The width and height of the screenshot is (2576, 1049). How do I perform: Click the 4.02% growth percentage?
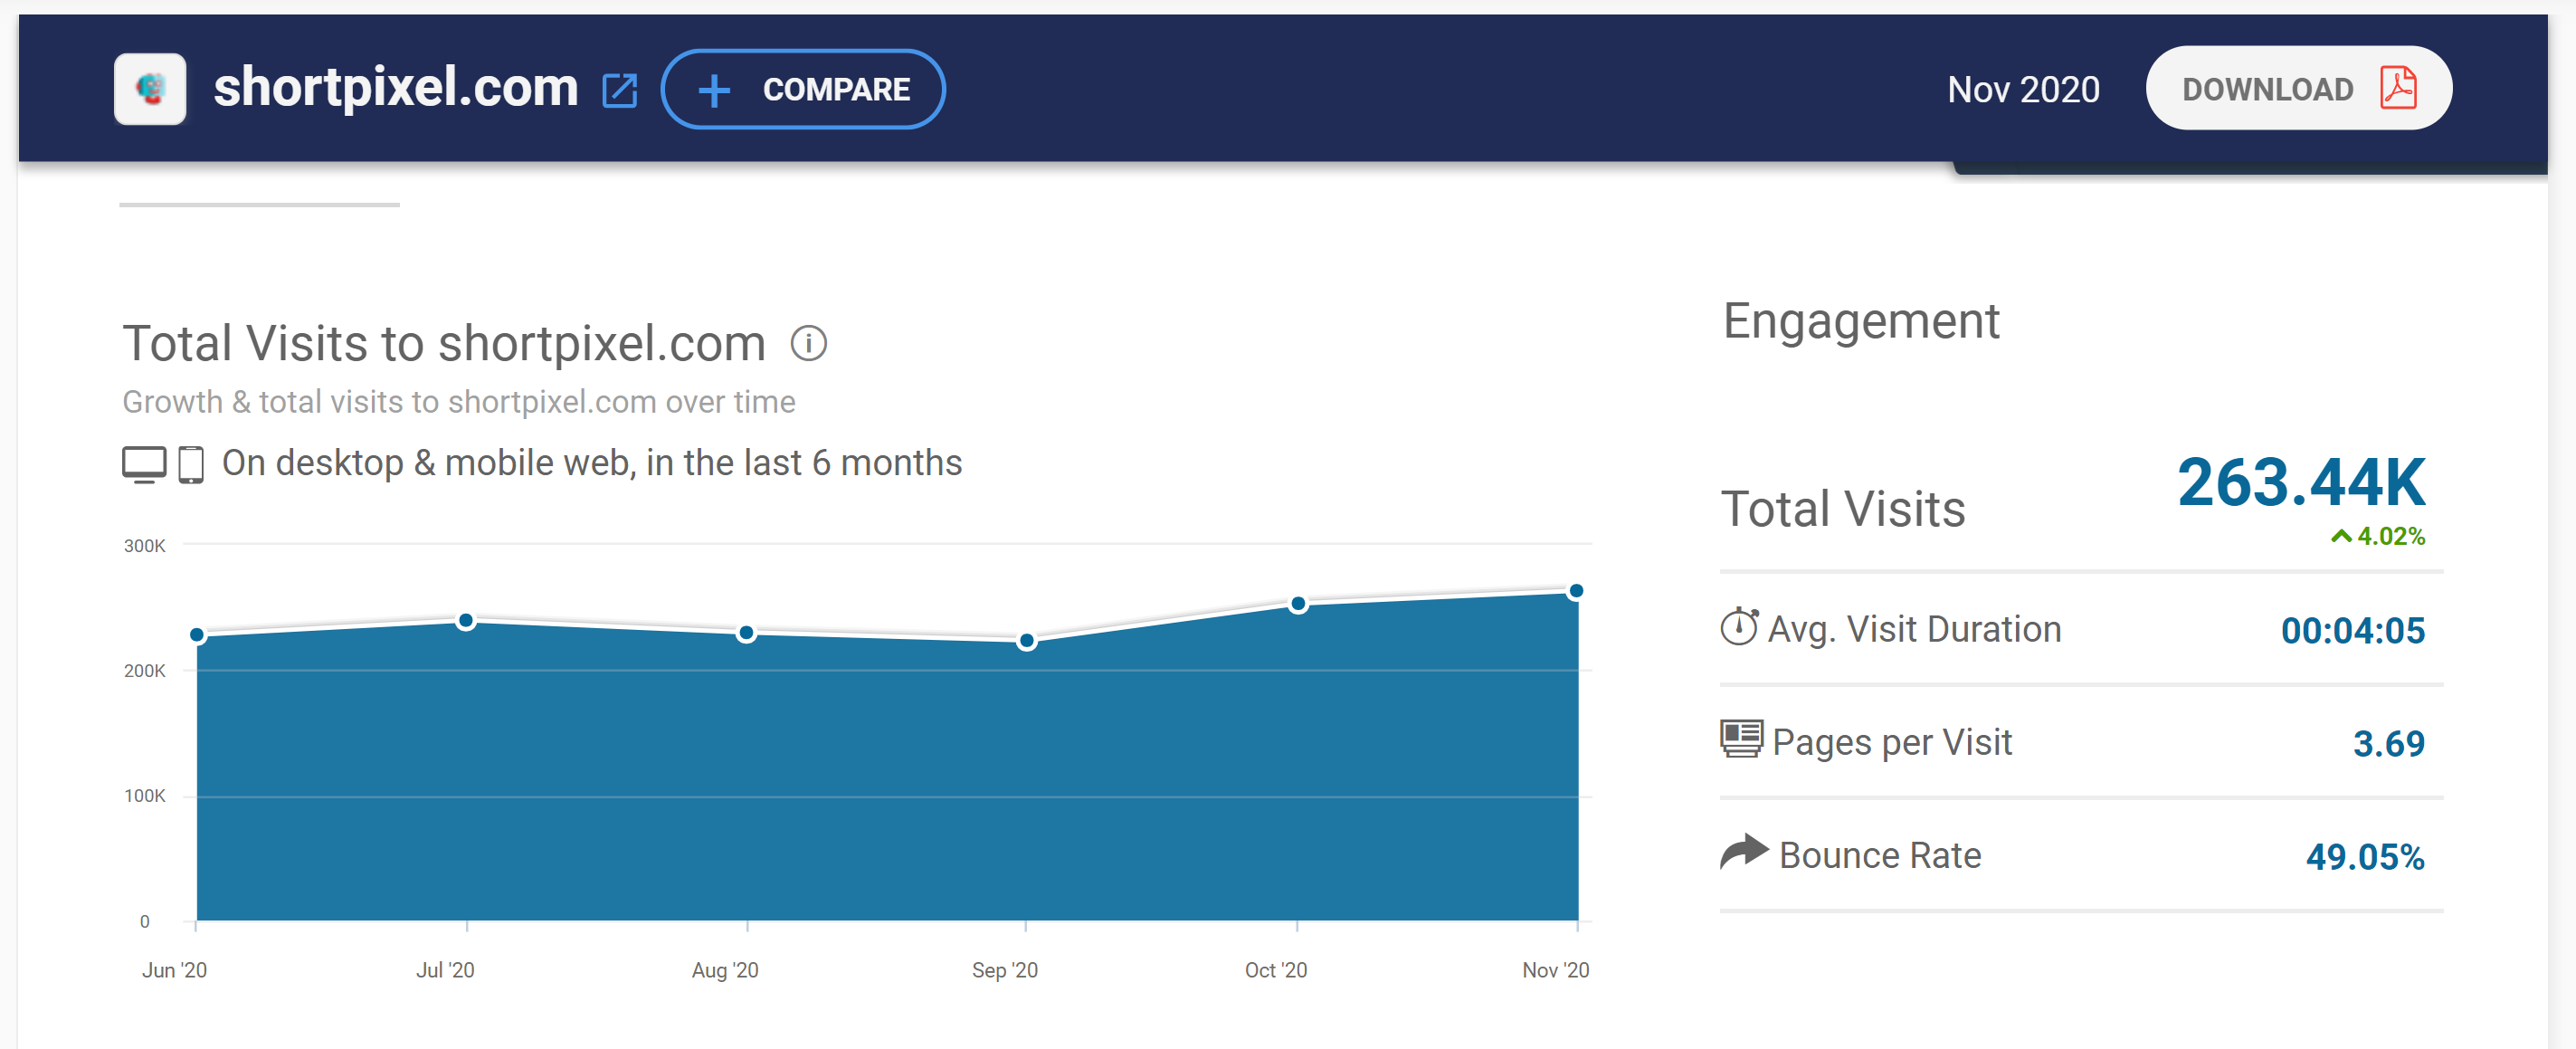[x=2390, y=537]
